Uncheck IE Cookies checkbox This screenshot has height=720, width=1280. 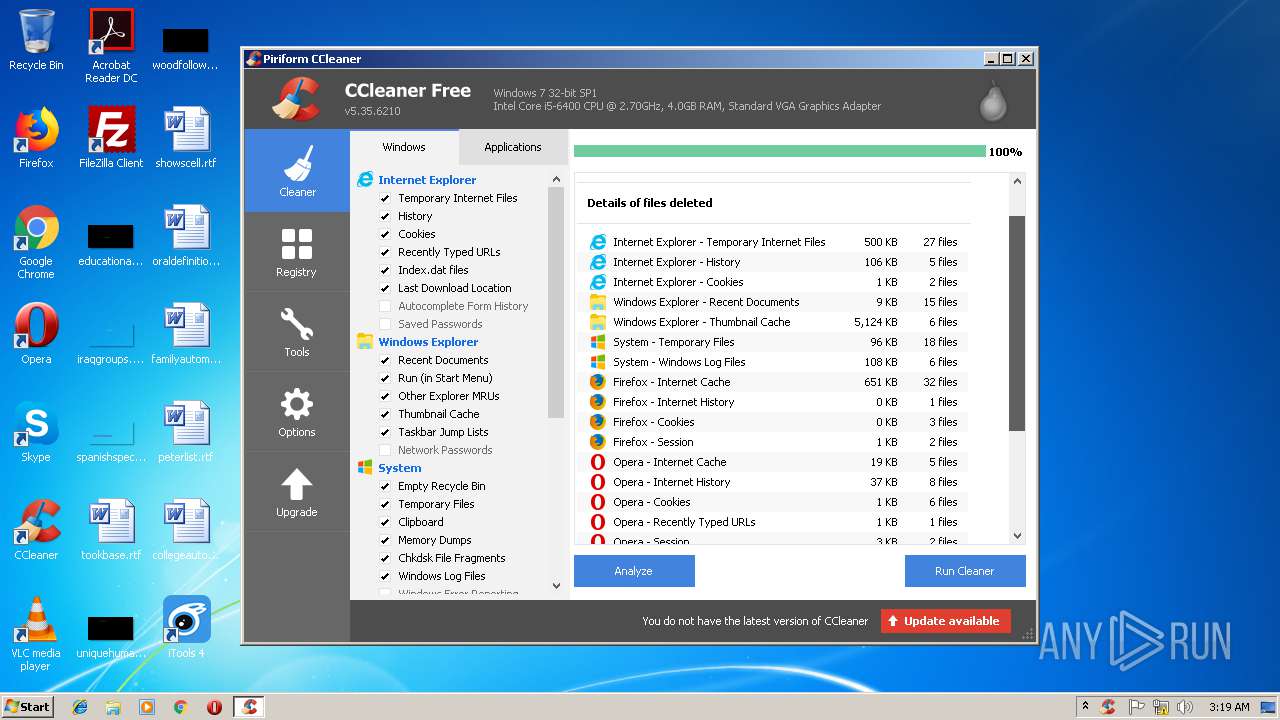[385, 234]
